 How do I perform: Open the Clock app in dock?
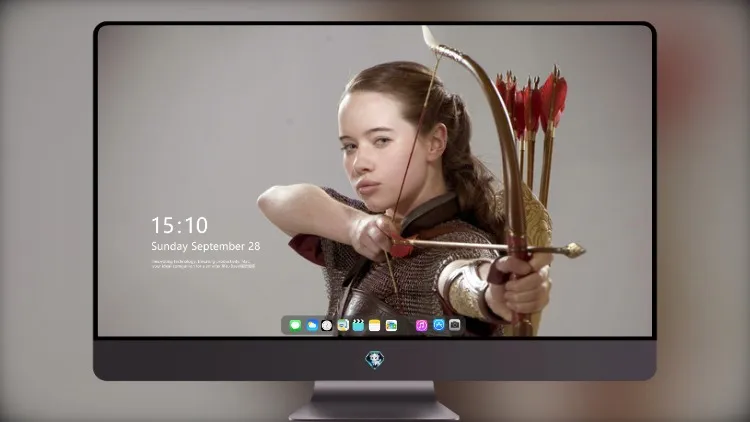tap(327, 325)
